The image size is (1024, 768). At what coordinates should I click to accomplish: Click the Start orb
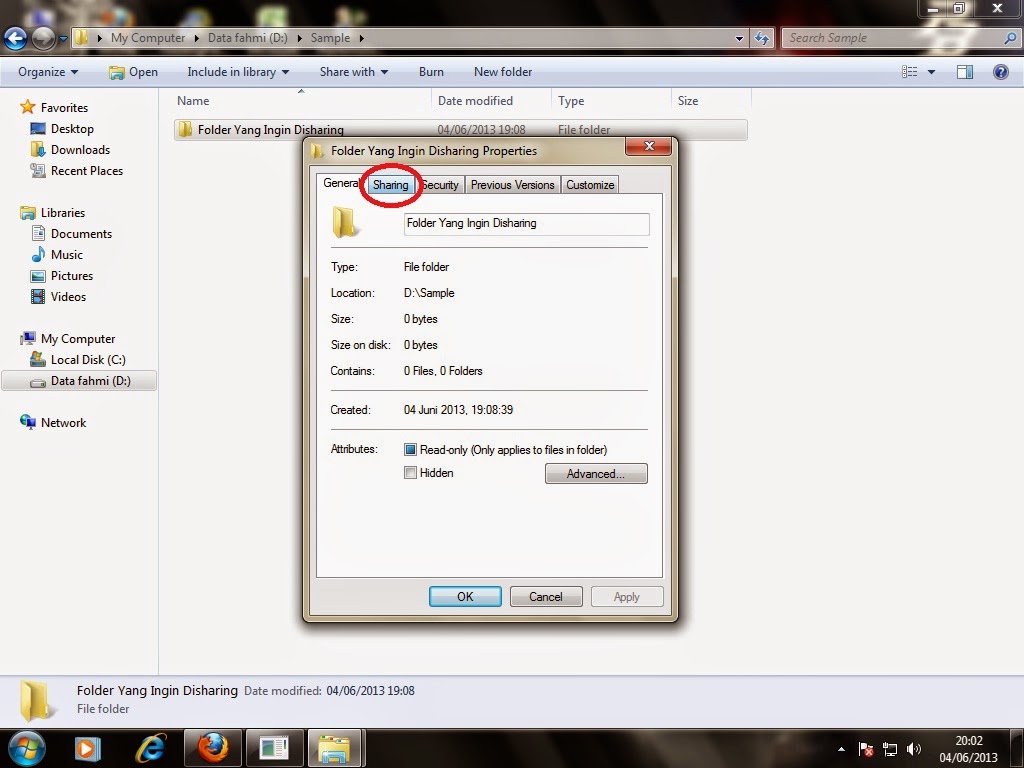point(26,747)
